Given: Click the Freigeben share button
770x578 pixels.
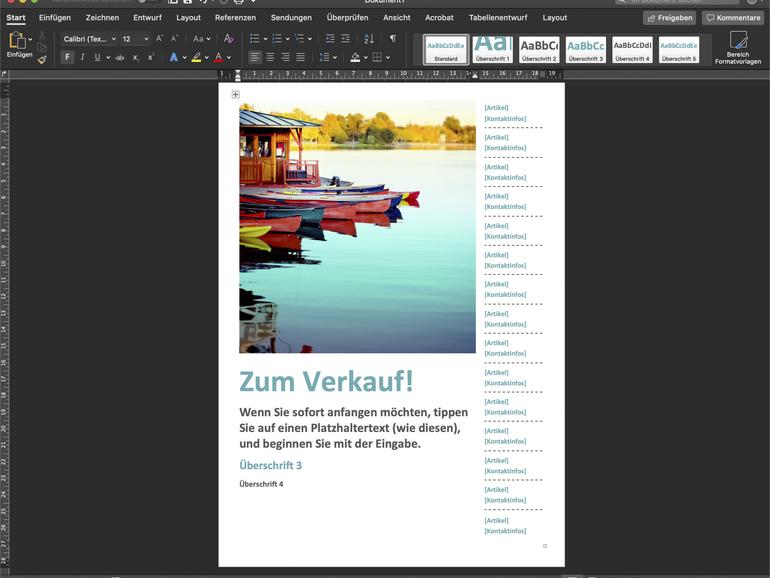Looking at the screenshot, I should click(x=669, y=18).
